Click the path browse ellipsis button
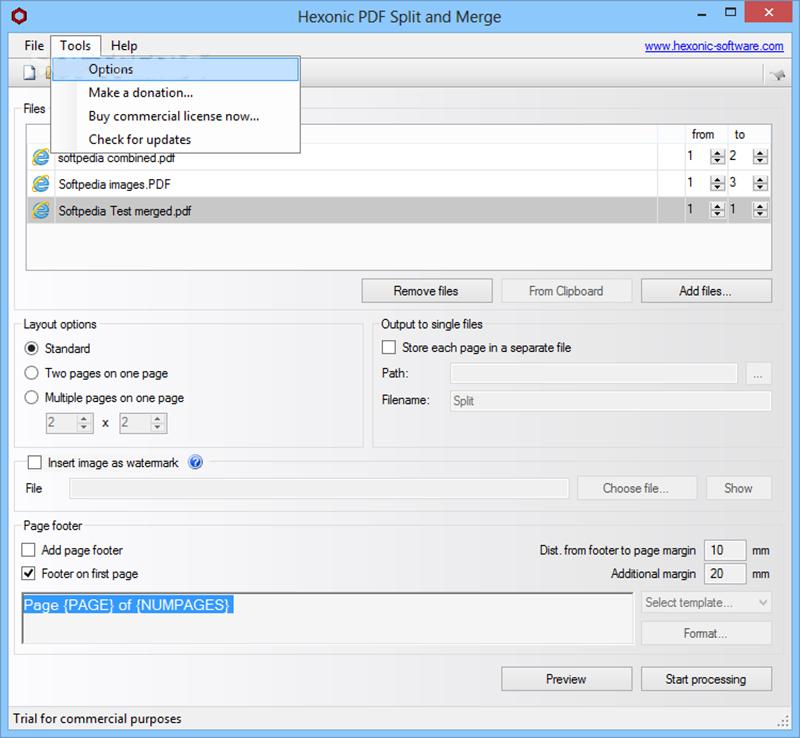This screenshot has width=800, height=738. click(759, 374)
